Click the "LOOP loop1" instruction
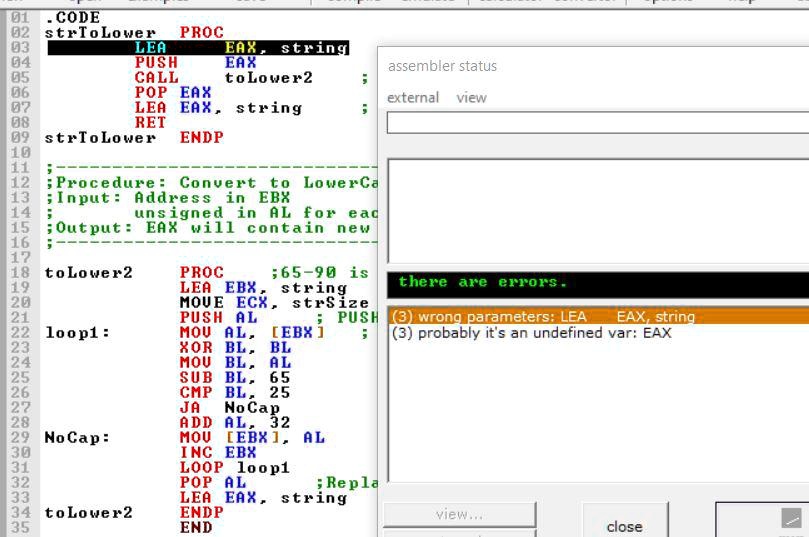This screenshot has width=809, height=537. 235,468
